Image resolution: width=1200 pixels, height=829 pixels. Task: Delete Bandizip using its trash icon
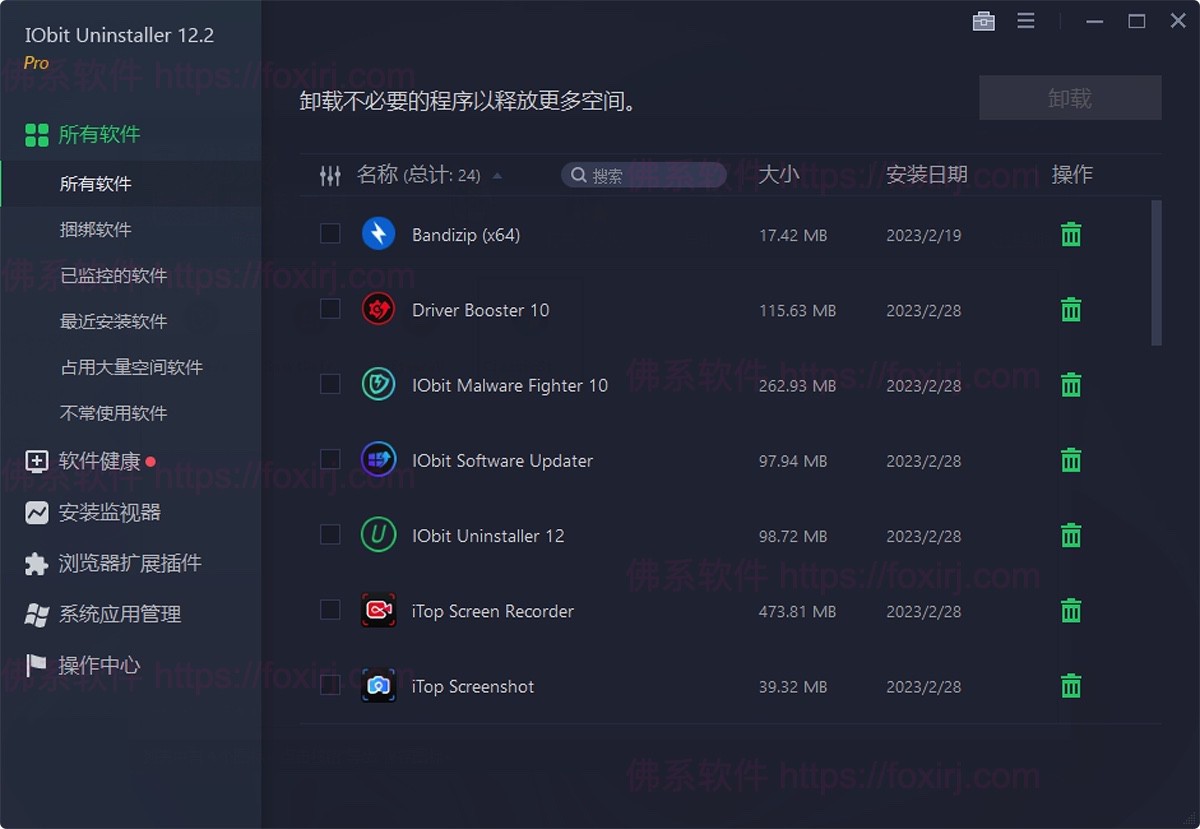(1070, 234)
